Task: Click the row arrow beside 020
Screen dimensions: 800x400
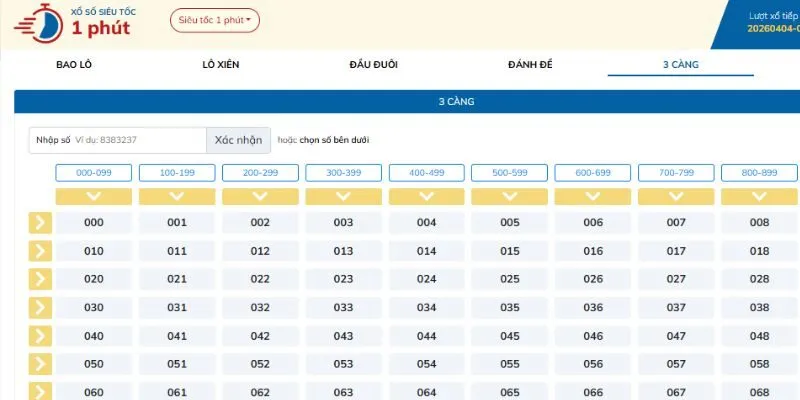Action: point(40,279)
